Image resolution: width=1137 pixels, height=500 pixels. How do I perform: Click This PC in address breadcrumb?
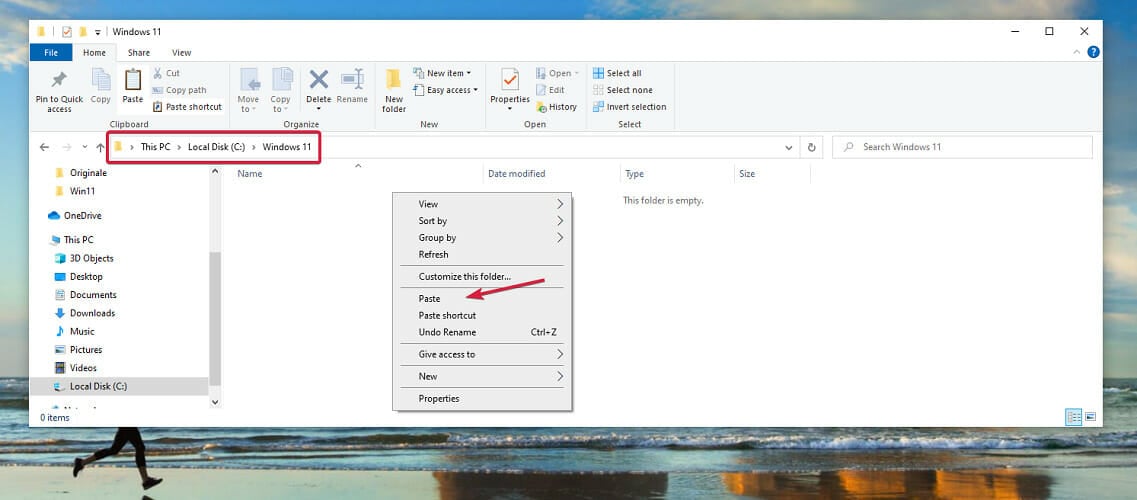click(x=155, y=147)
